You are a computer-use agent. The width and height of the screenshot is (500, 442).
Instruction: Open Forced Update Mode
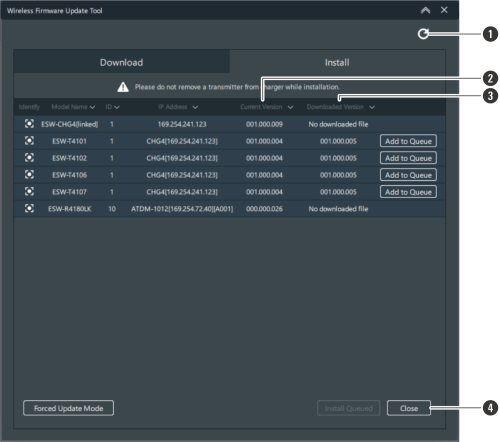pos(68,408)
